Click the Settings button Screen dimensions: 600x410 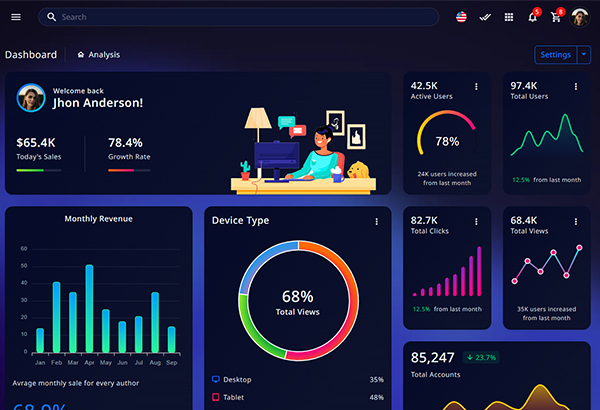pos(554,55)
